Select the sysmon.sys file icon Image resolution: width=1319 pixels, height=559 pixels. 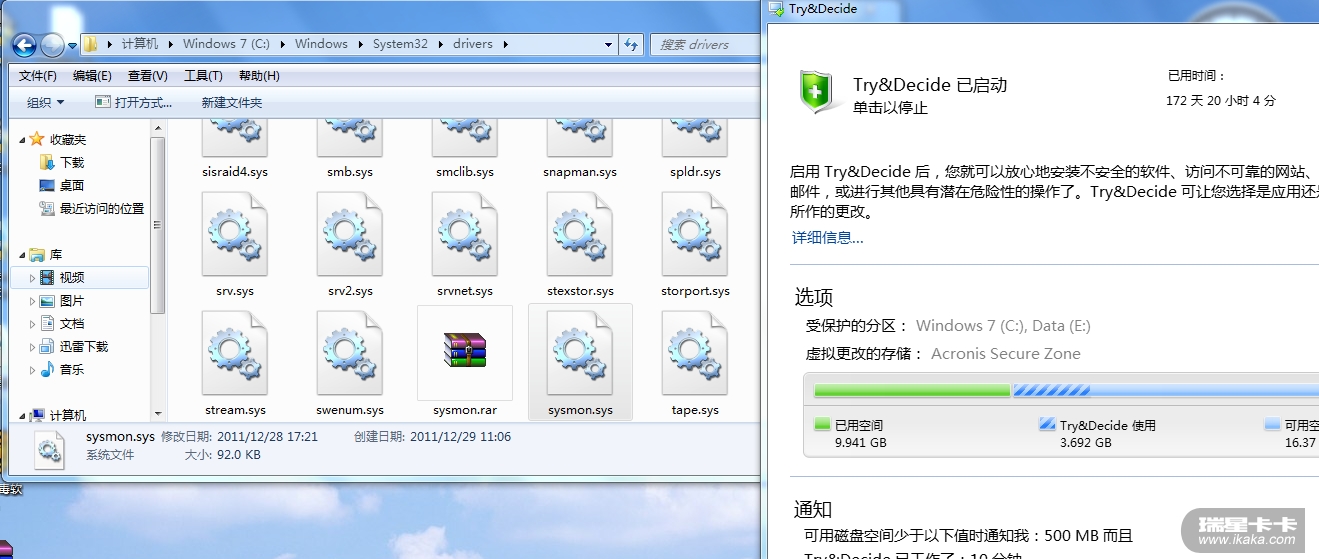[x=580, y=353]
